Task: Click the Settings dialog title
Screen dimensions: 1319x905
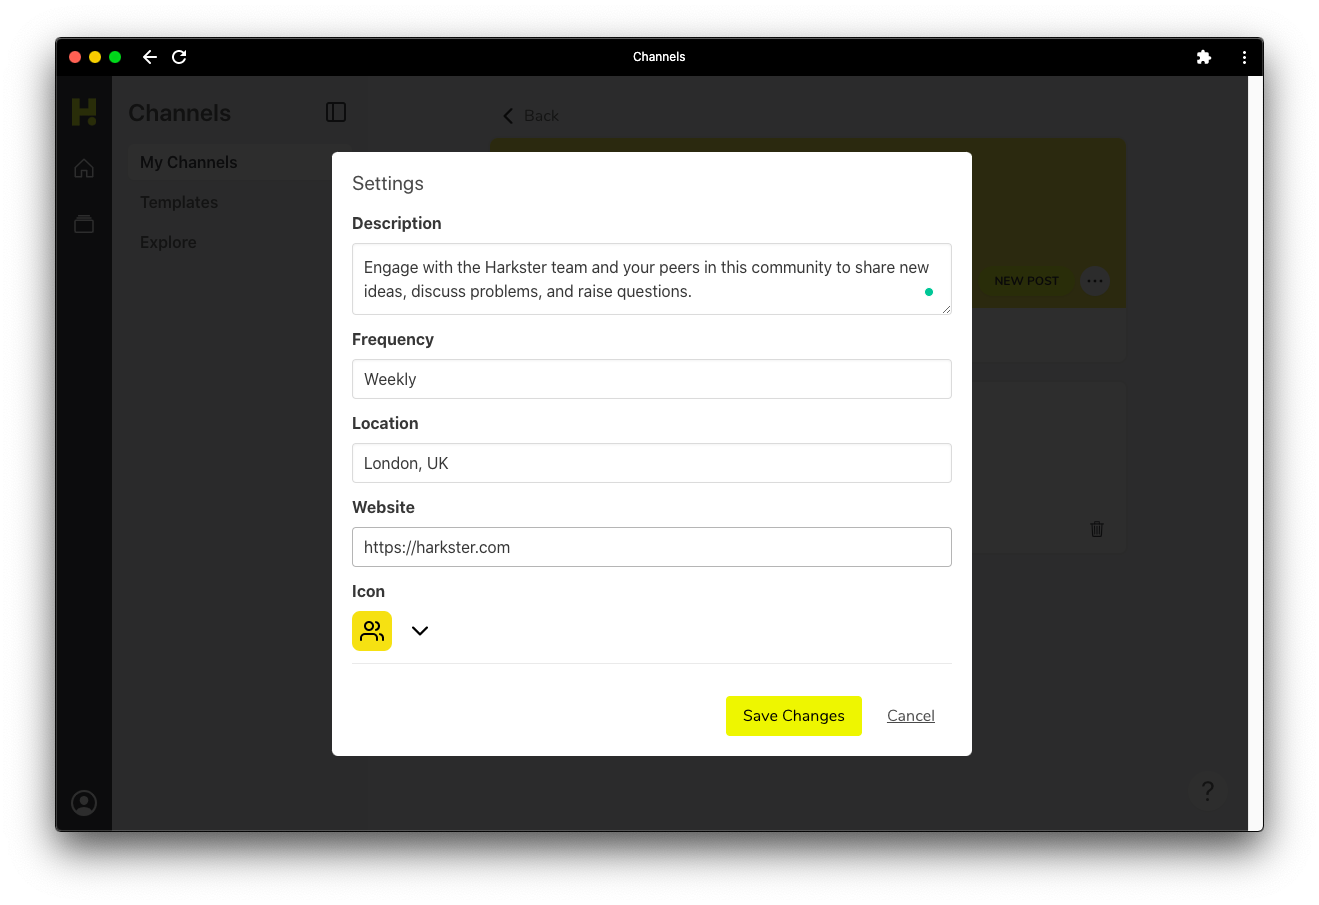Action: (388, 183)
